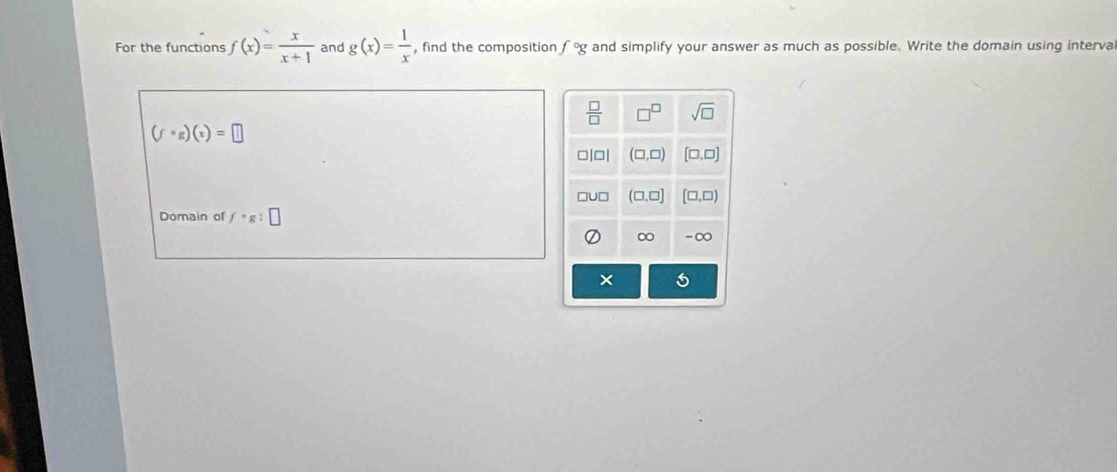Screen dimensions: 1117x472
Task: Insert closed interval [□,□] notation
Action: [x=699, y=155]
